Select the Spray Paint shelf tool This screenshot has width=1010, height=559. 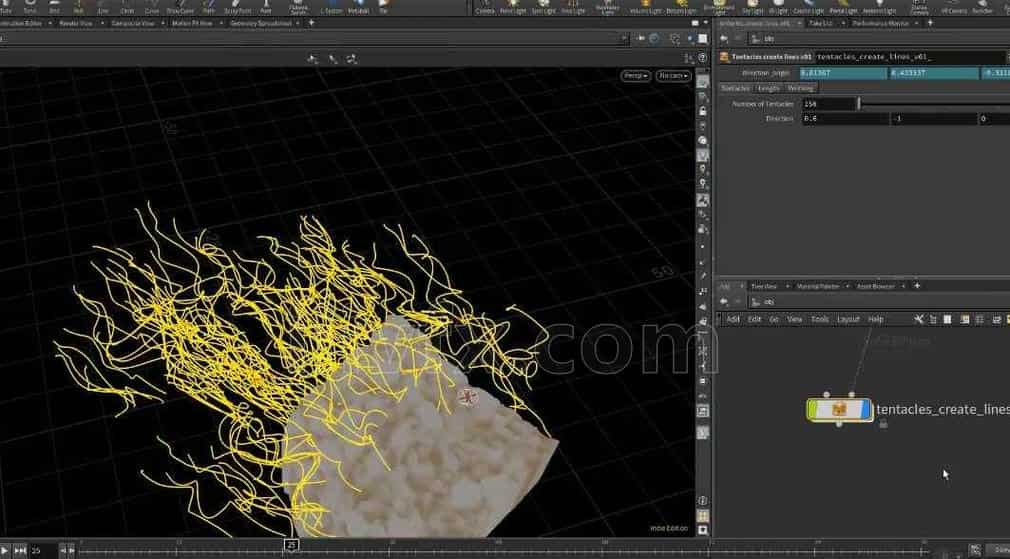click(x=238, y=7)
